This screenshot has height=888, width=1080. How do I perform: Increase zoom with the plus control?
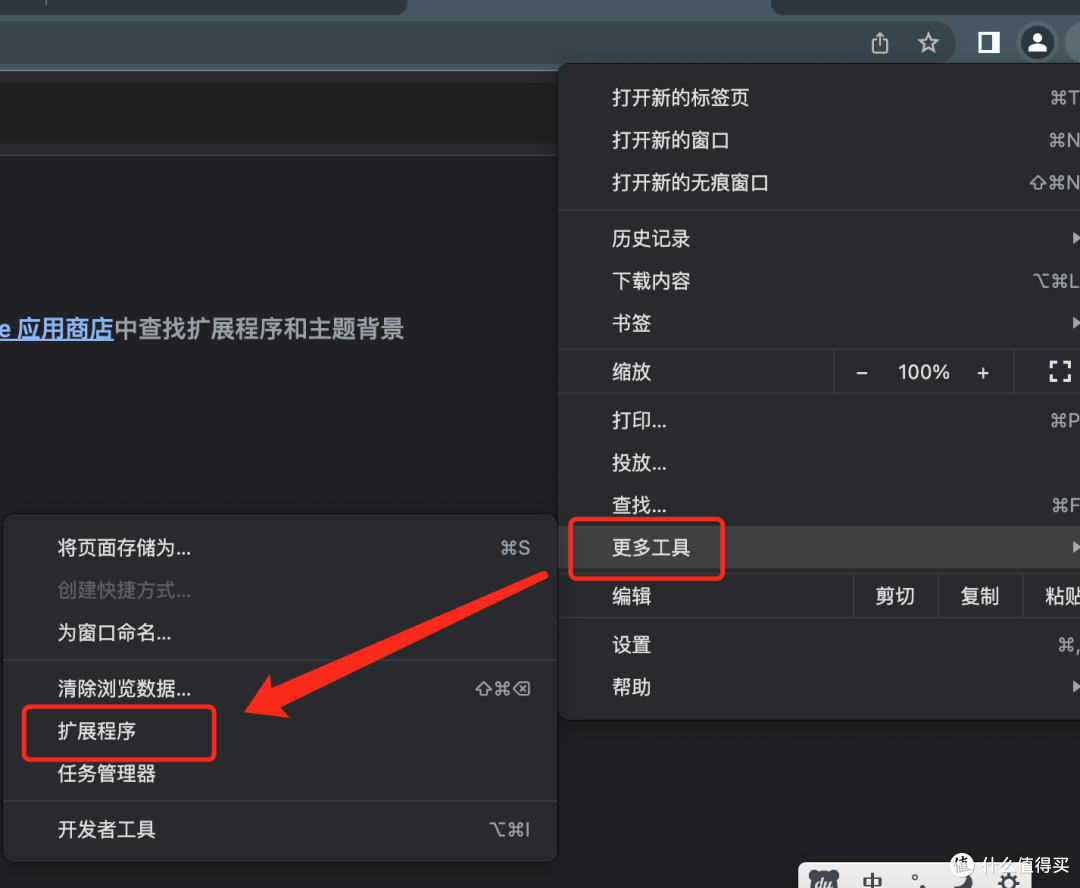pos(983,371)
